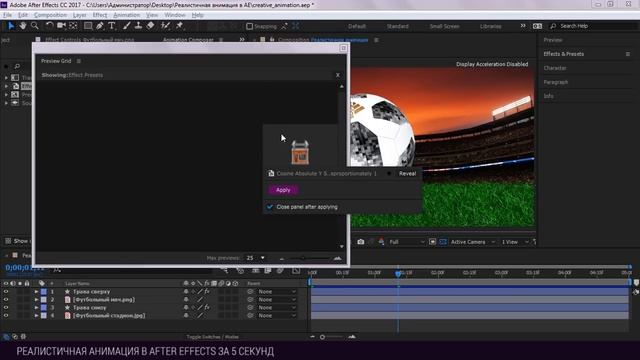This screenshot has width=640, height=360.
Task: Switch to the Small Screen workspace
Action: point(444,26)
